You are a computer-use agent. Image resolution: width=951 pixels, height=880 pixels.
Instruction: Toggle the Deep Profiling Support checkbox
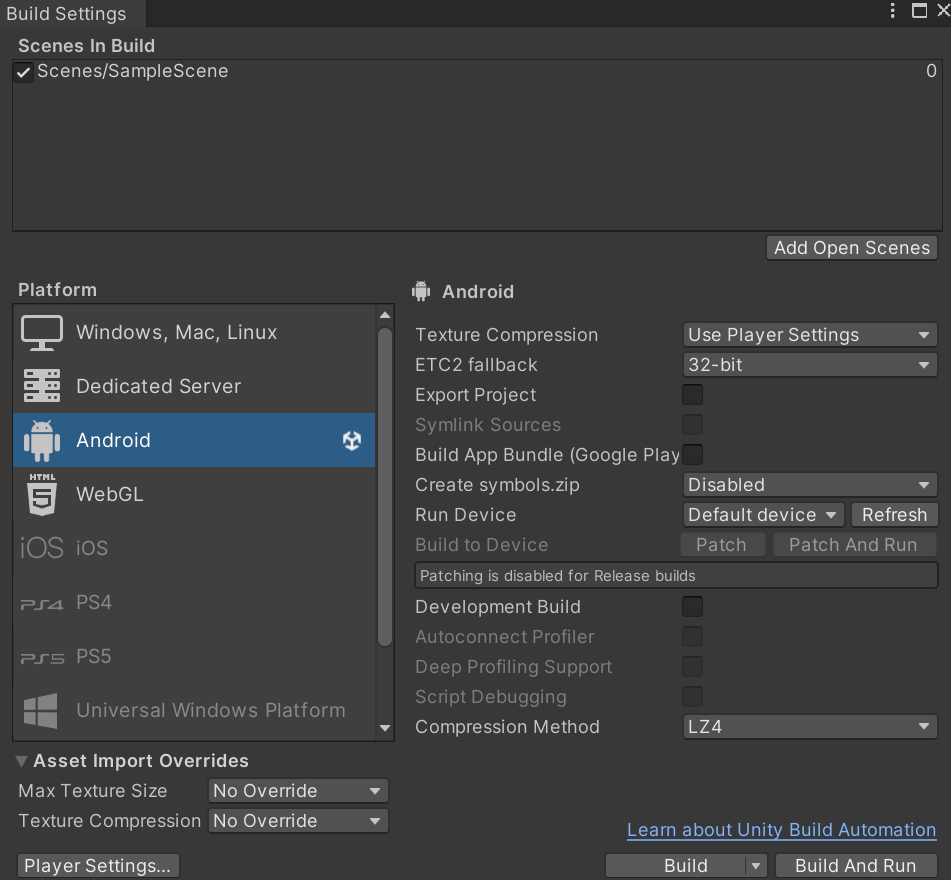(x=692, y=667)
